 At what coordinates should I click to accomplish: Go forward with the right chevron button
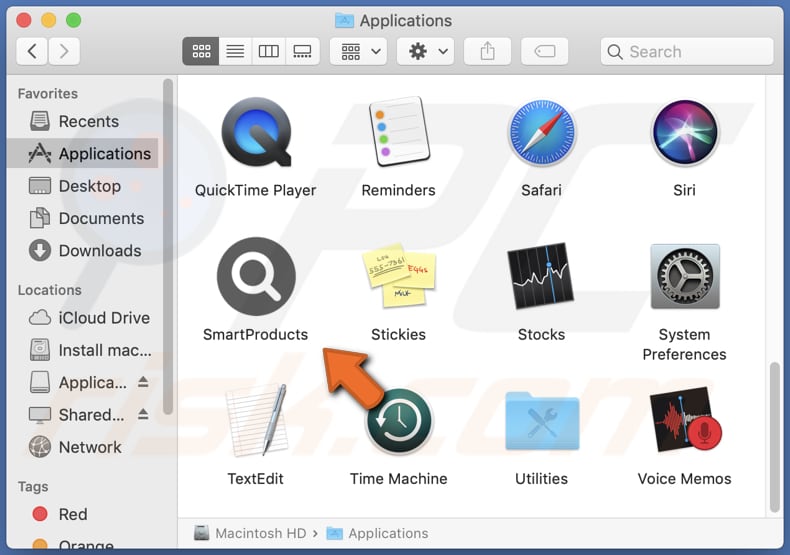click(x=63, y=51)
